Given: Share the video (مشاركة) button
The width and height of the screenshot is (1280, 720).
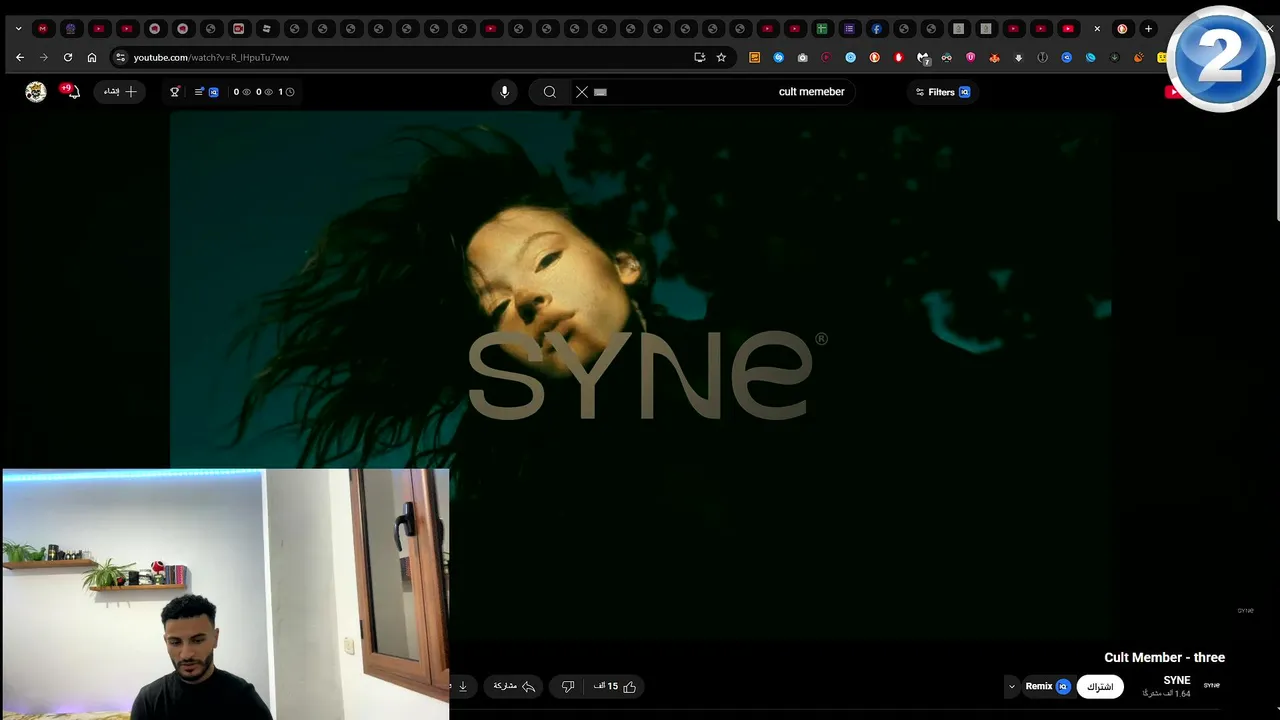Looking at the screenshot, I should 514,687.
